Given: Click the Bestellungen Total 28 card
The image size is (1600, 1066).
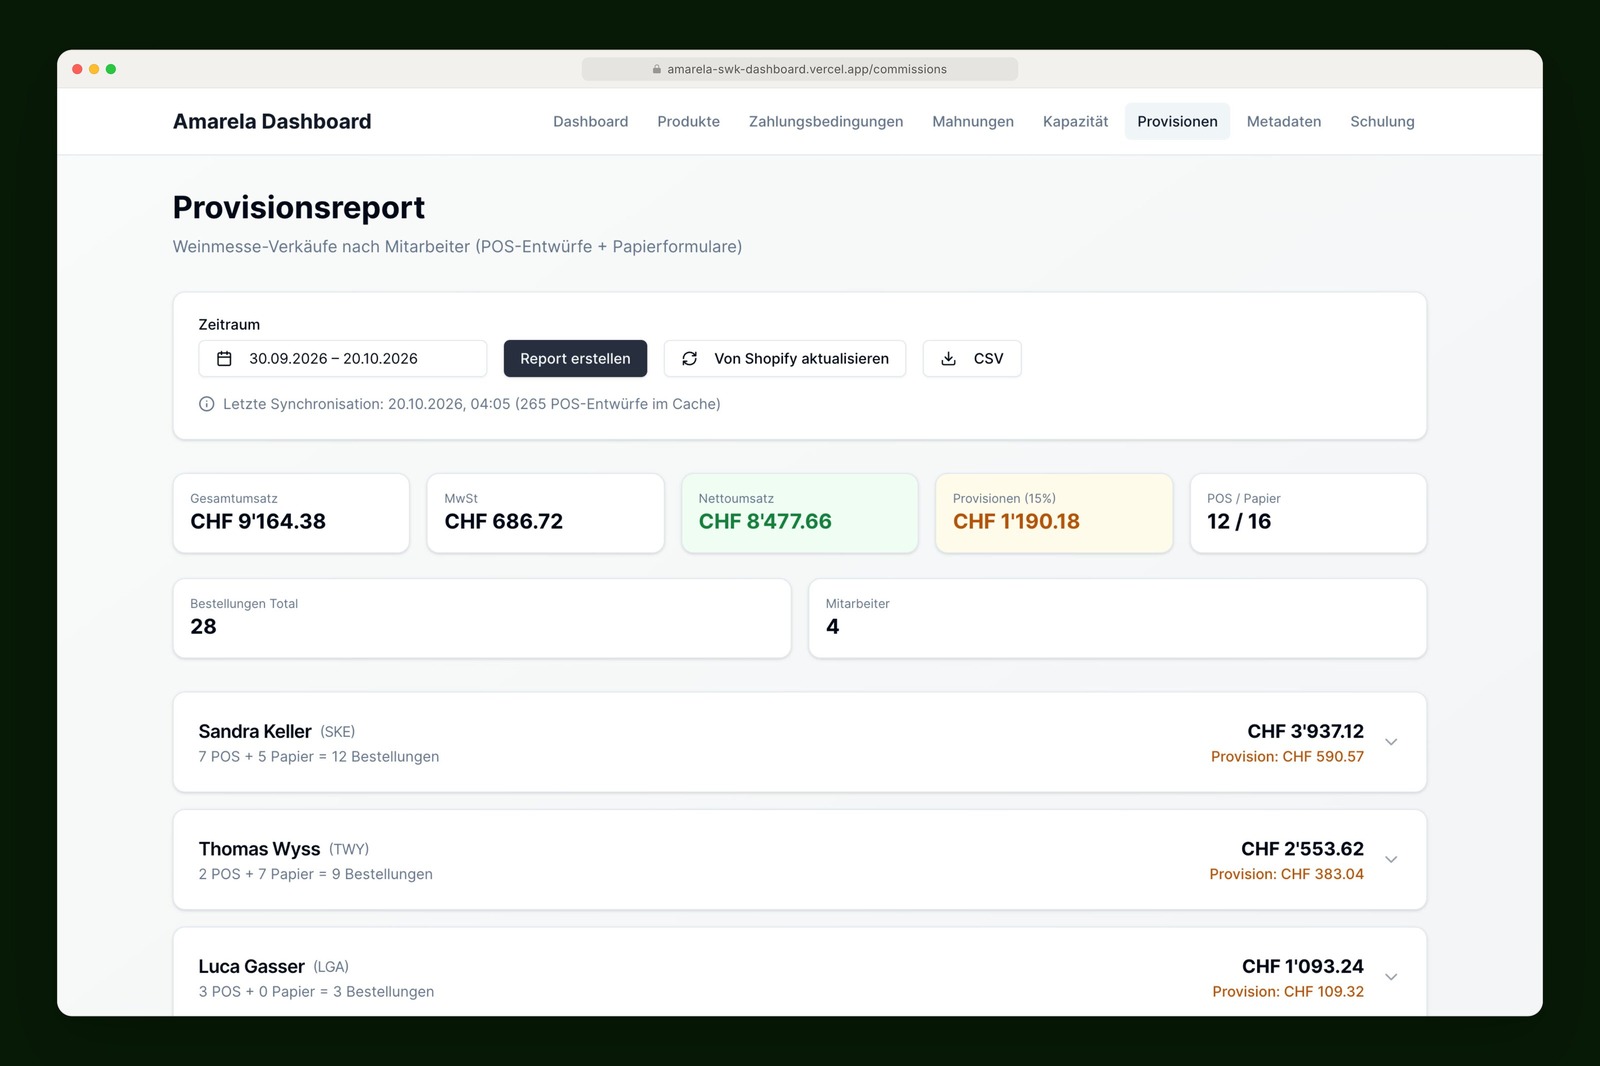Looking at the screenshot, I should pos(482,618).
